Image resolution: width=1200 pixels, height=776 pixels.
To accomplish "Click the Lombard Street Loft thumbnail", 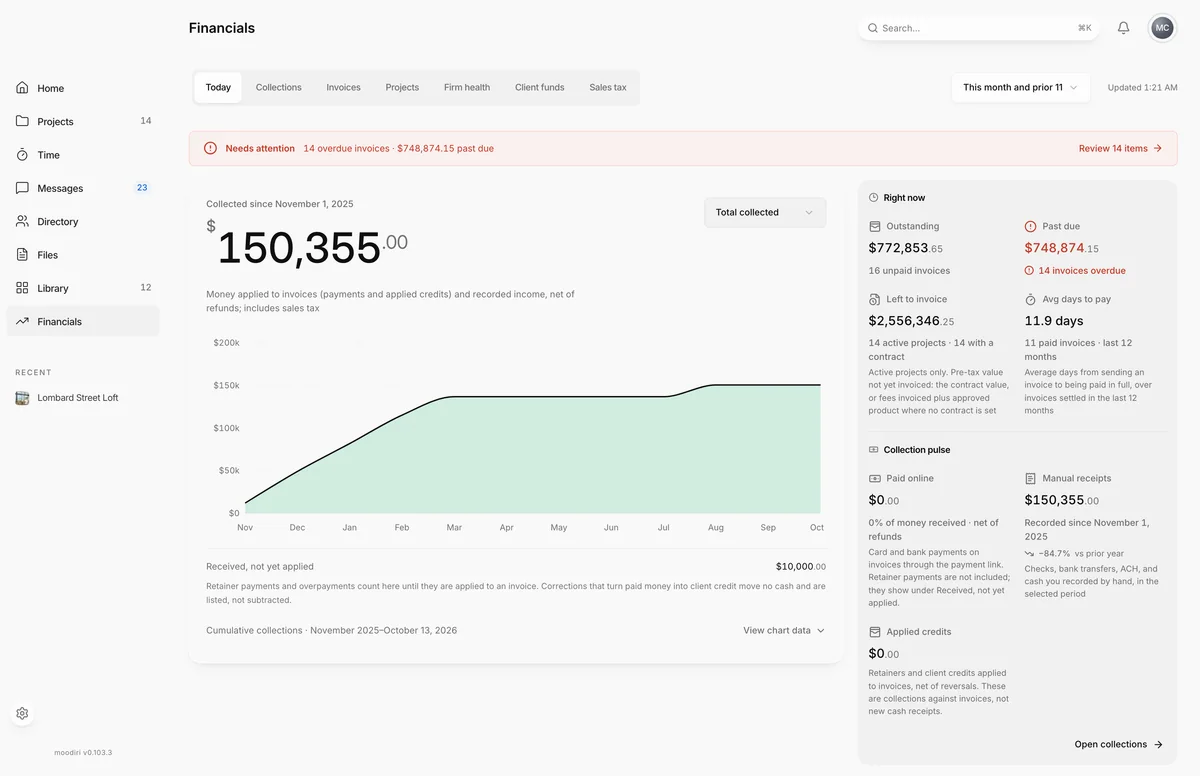I will [22, 398].
